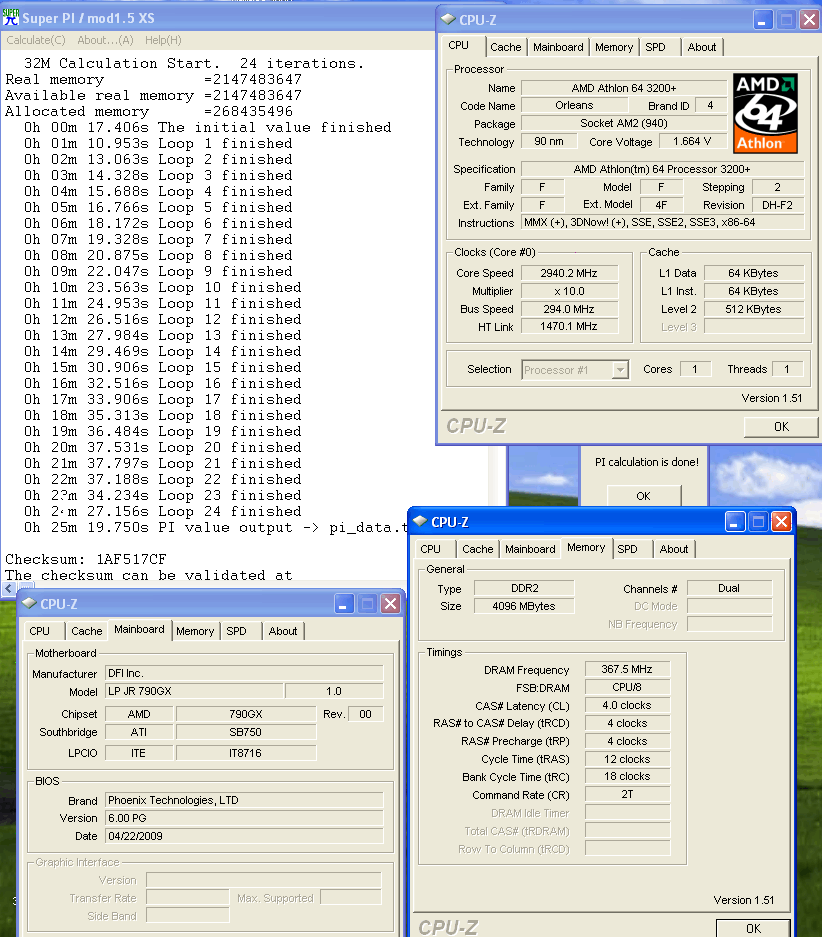Close the Mainboard CPU-Z window
This screenshot has width=822, height=937.
click(390, 604)
